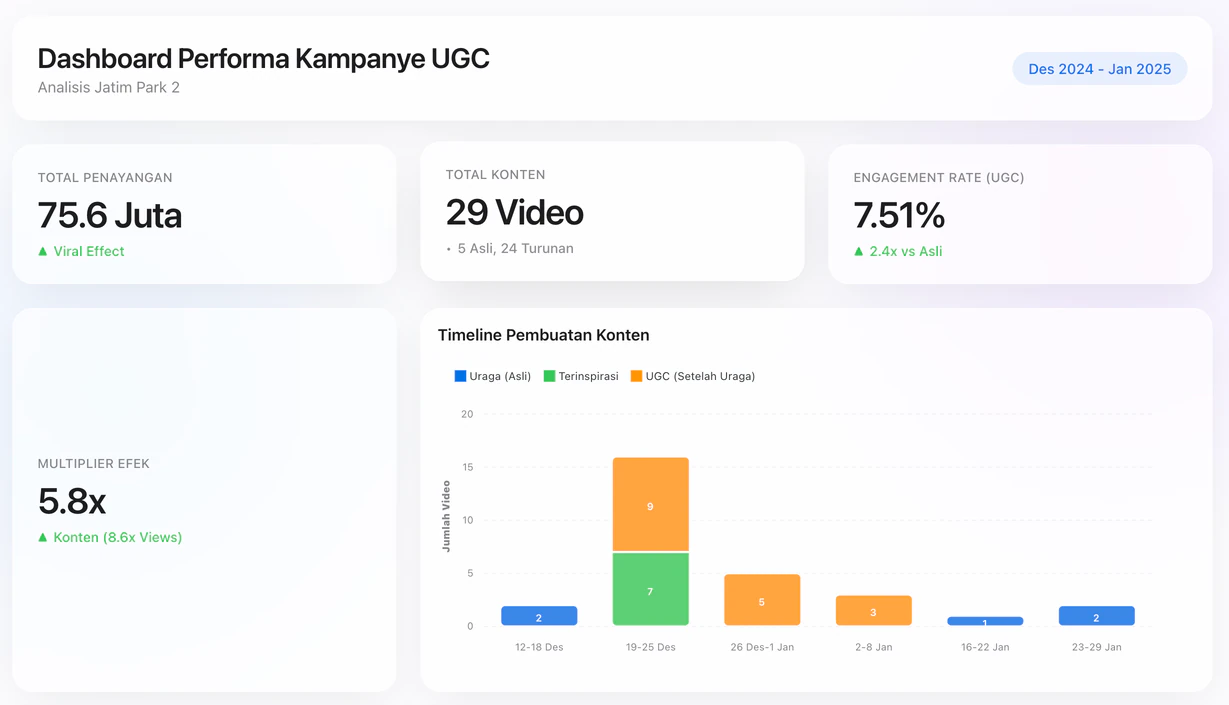Screen dimensions: 1229x705
Task: Click the 20 tick on the y-axis
Action: (467, 414)
